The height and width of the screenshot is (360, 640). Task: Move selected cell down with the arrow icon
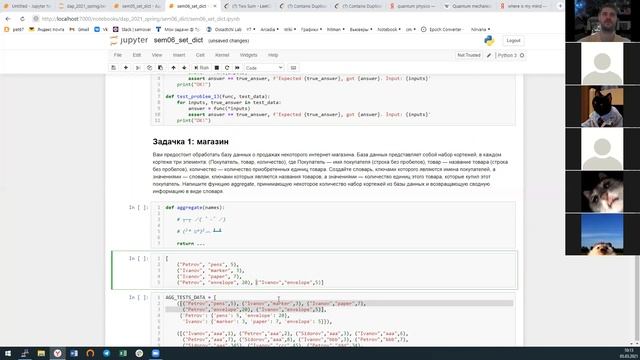click(184, 68)
